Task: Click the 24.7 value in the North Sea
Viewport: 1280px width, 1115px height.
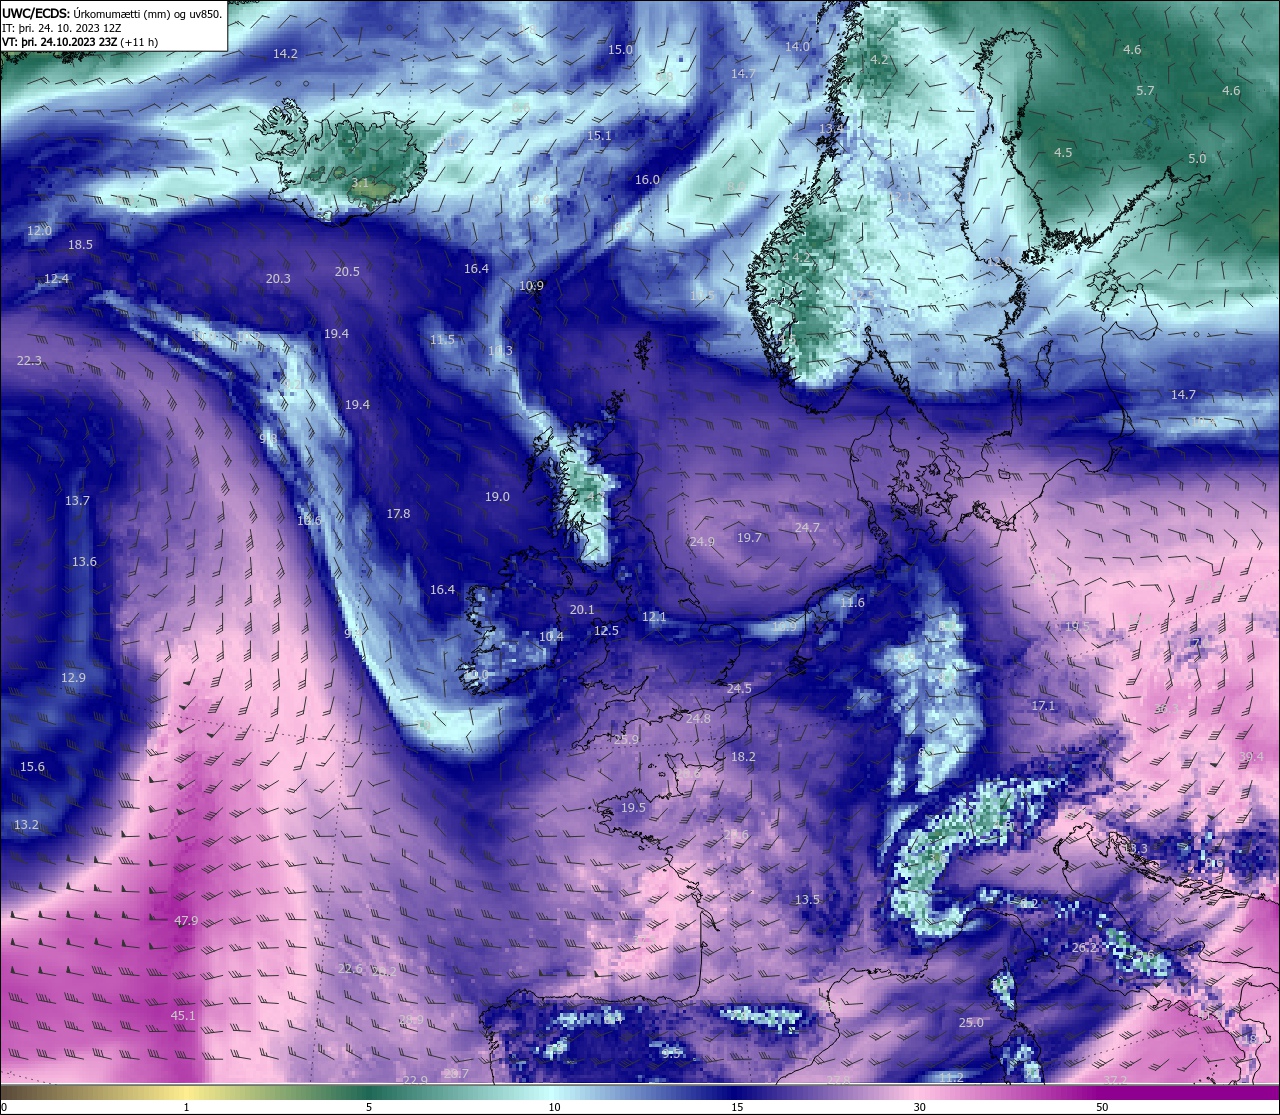Action: click(807, 528)
